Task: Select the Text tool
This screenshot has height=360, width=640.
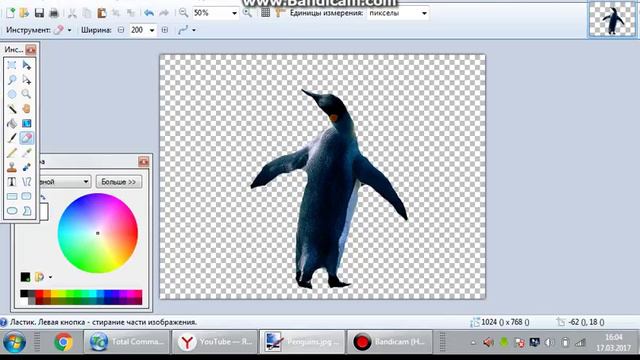Action: click(x=12, y=182)
